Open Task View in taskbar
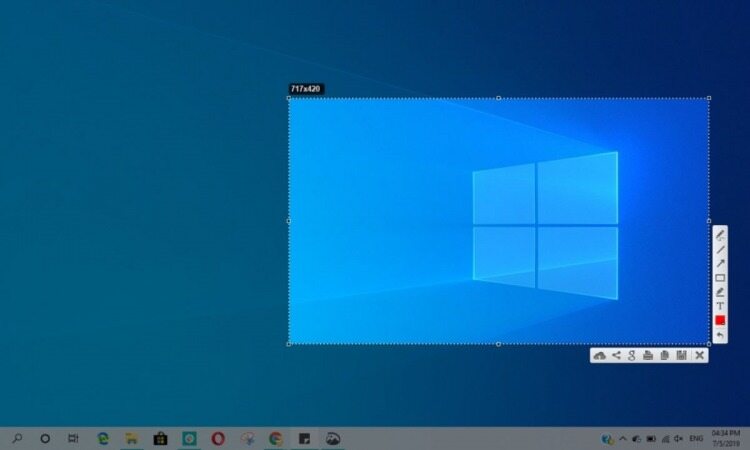The image size is (750, 450). (x=73, y=438)
